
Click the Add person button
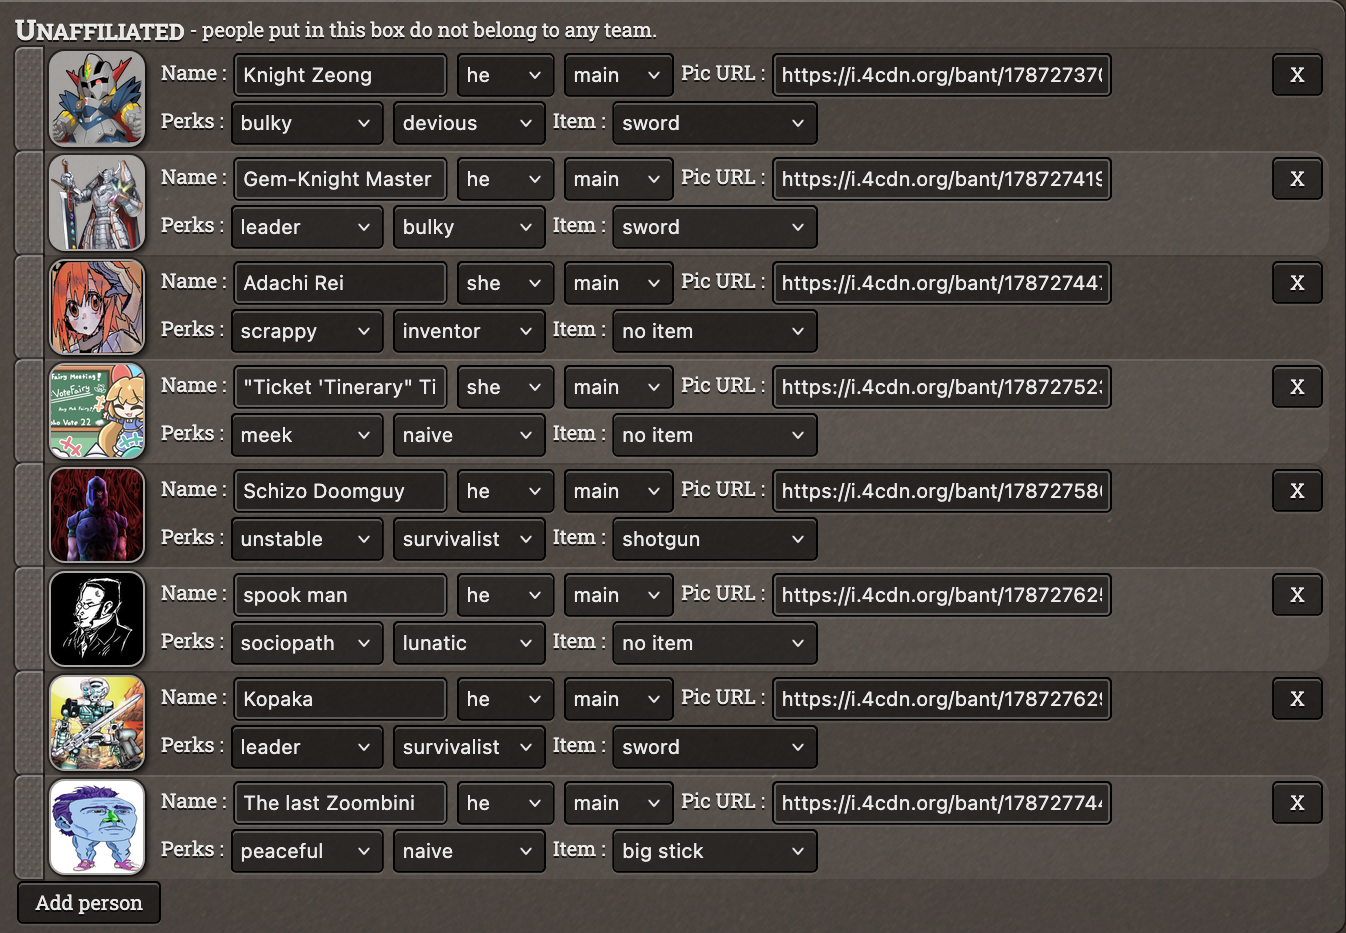[89, 903]
